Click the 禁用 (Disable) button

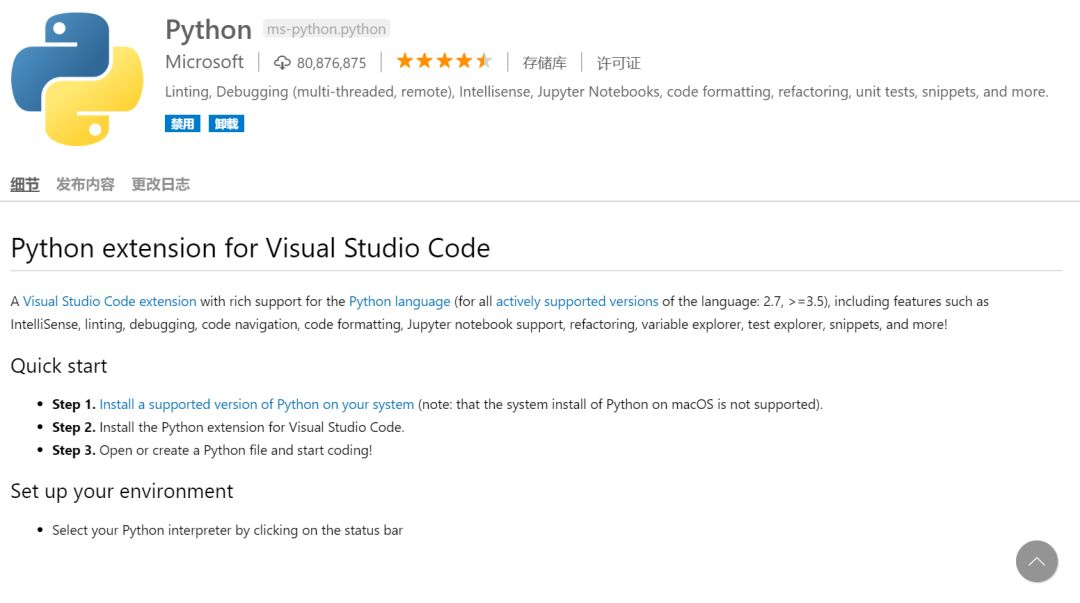click(x=182, y=124)
